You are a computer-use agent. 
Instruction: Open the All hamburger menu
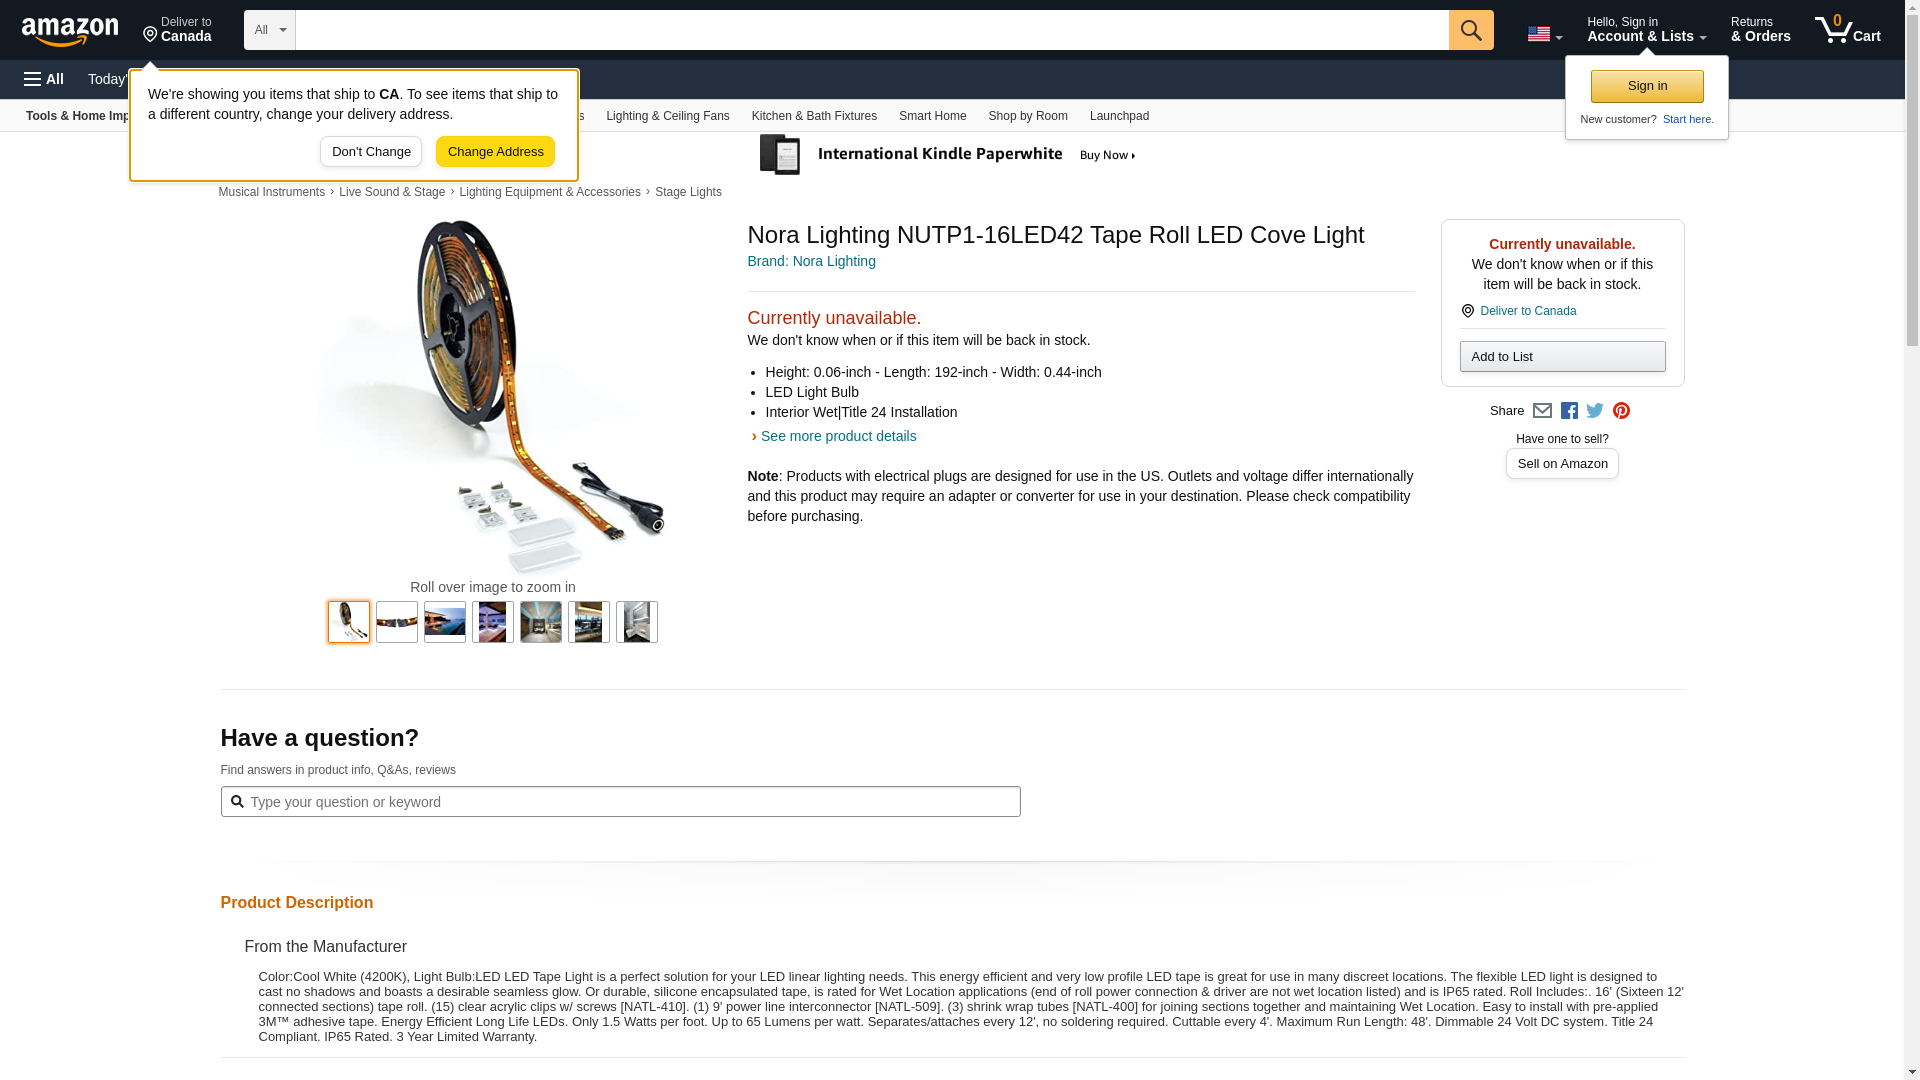[x=44, y=79]
